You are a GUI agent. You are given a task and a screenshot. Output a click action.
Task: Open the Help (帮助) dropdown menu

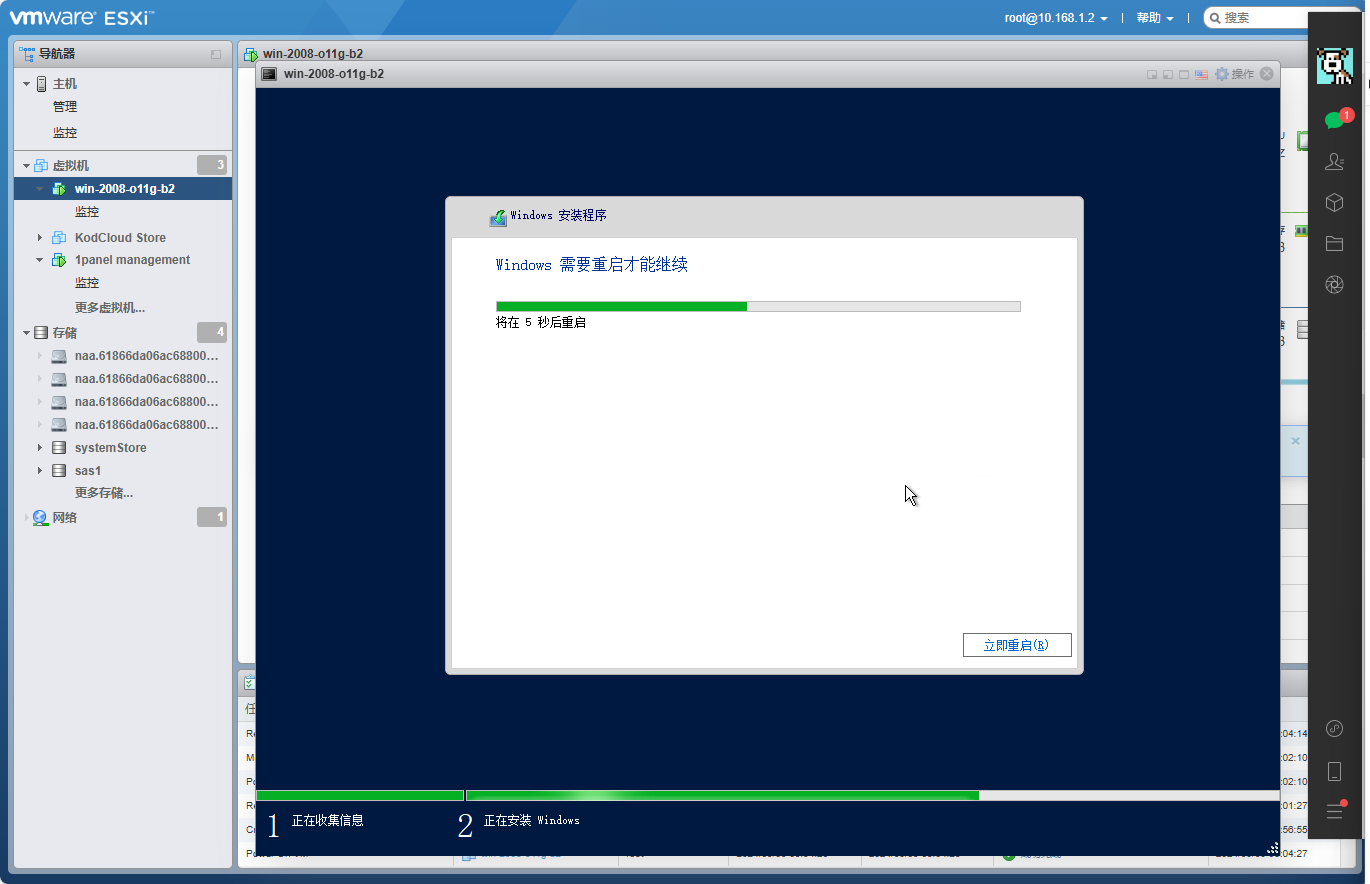click(x=1155, y=18)
